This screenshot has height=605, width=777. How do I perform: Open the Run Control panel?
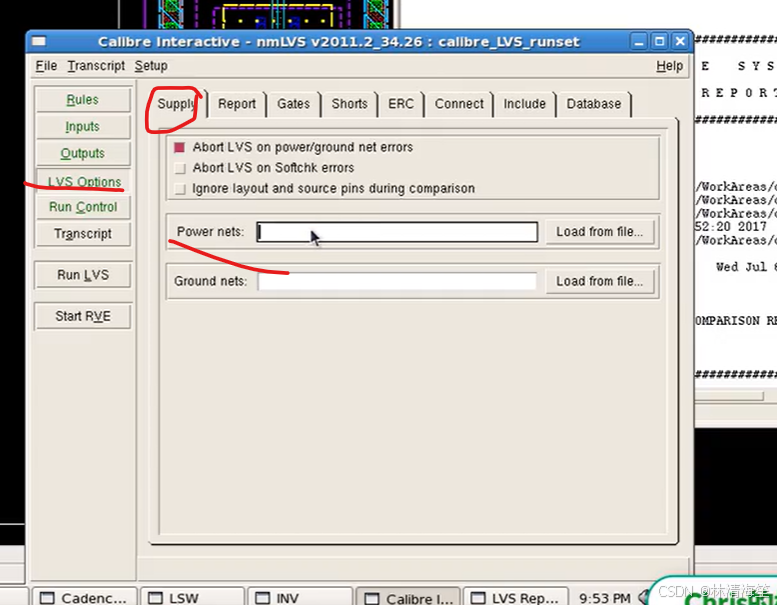point(83,207)
